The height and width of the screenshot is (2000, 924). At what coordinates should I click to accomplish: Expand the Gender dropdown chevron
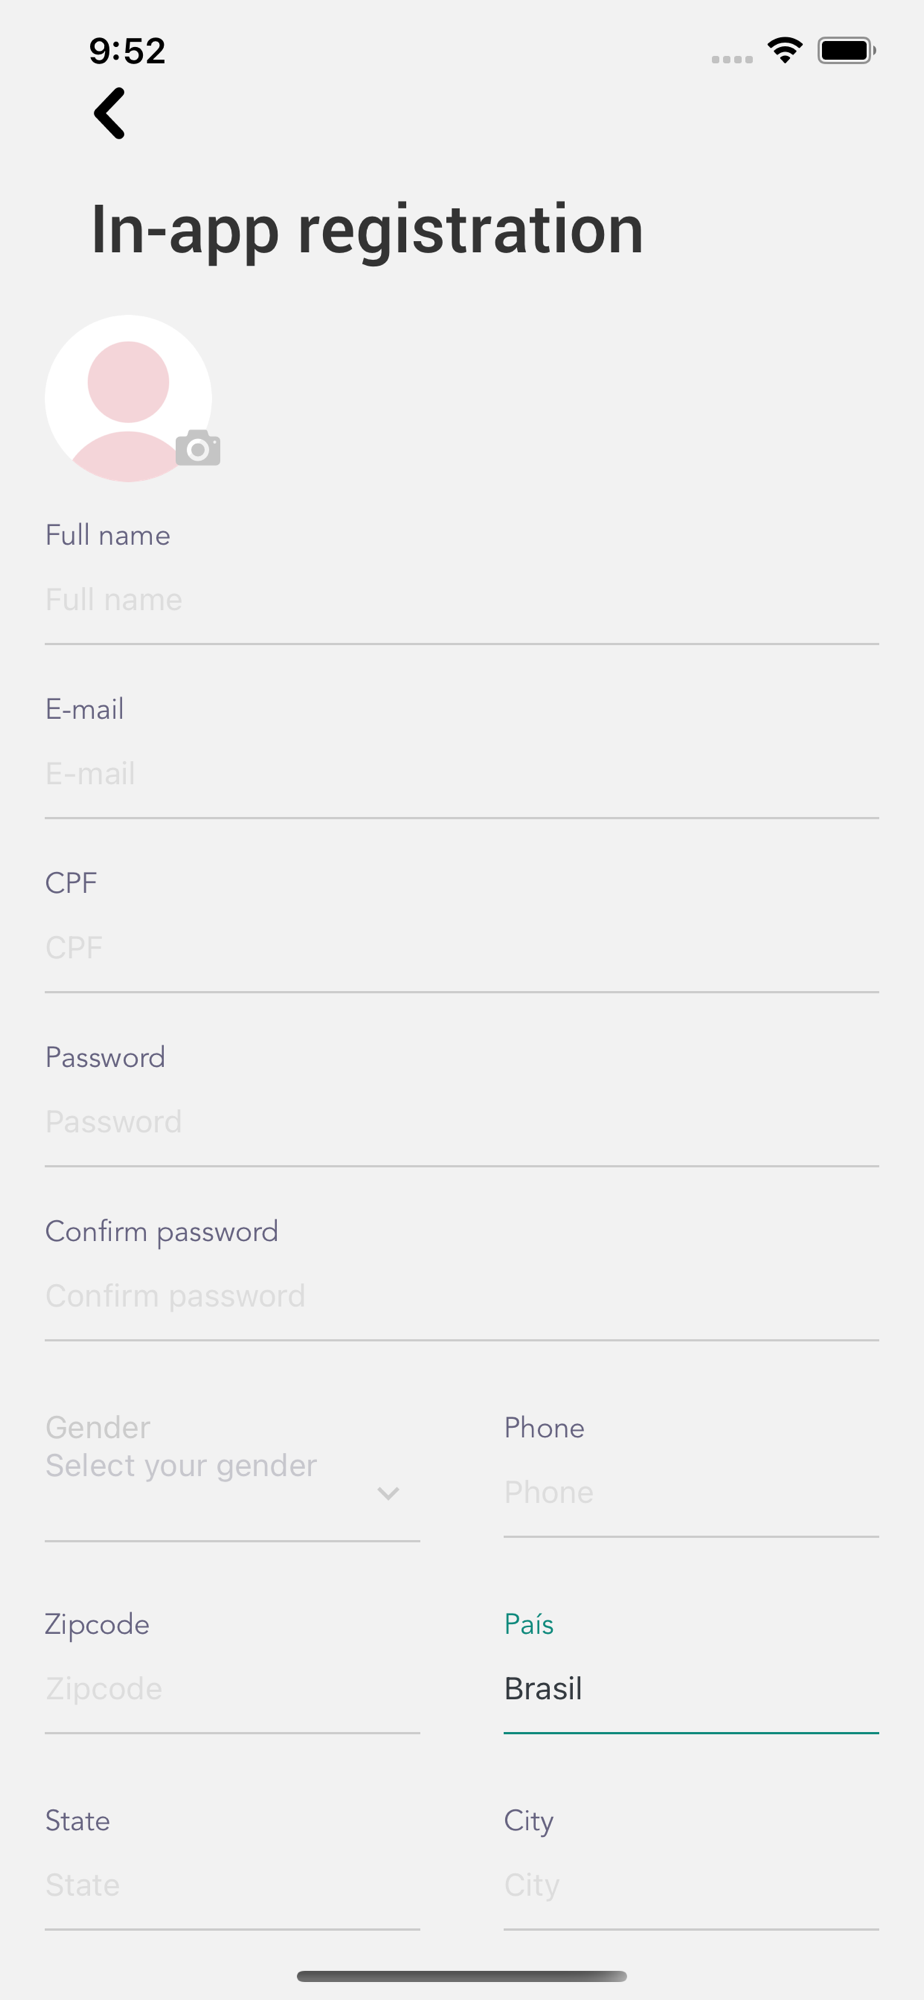388,1493
